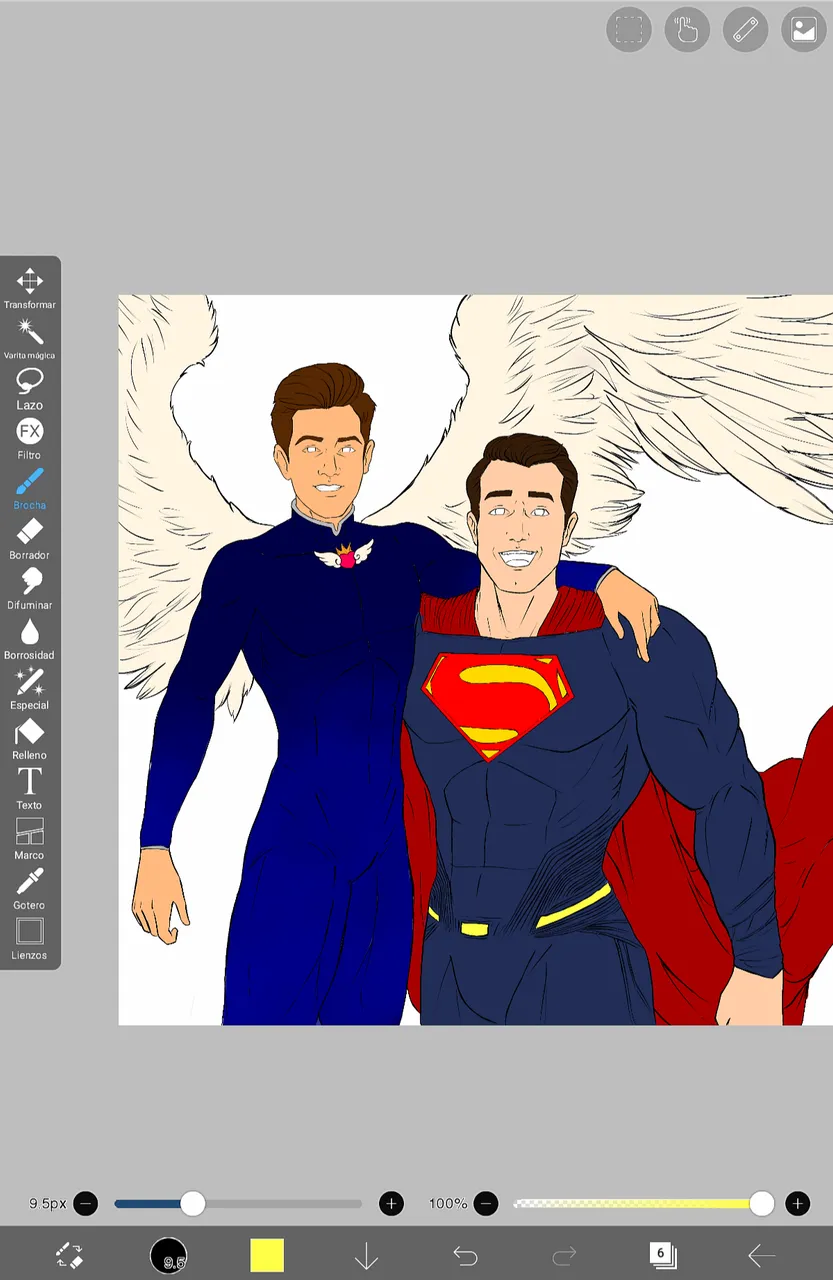Tap the winged heart badge on canvas
The height and width of the screenshot is (1280, 833).
coord(345,554)
